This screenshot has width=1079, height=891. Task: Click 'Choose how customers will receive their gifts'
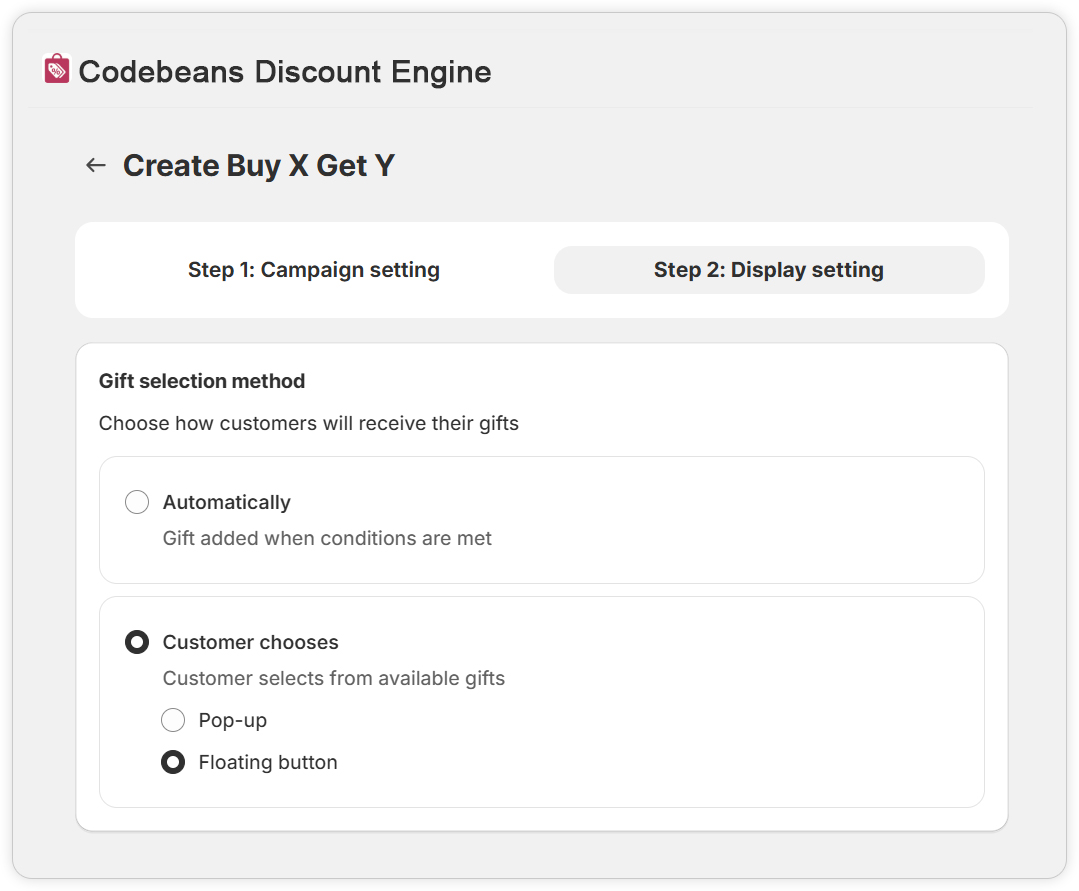[309, 423]
